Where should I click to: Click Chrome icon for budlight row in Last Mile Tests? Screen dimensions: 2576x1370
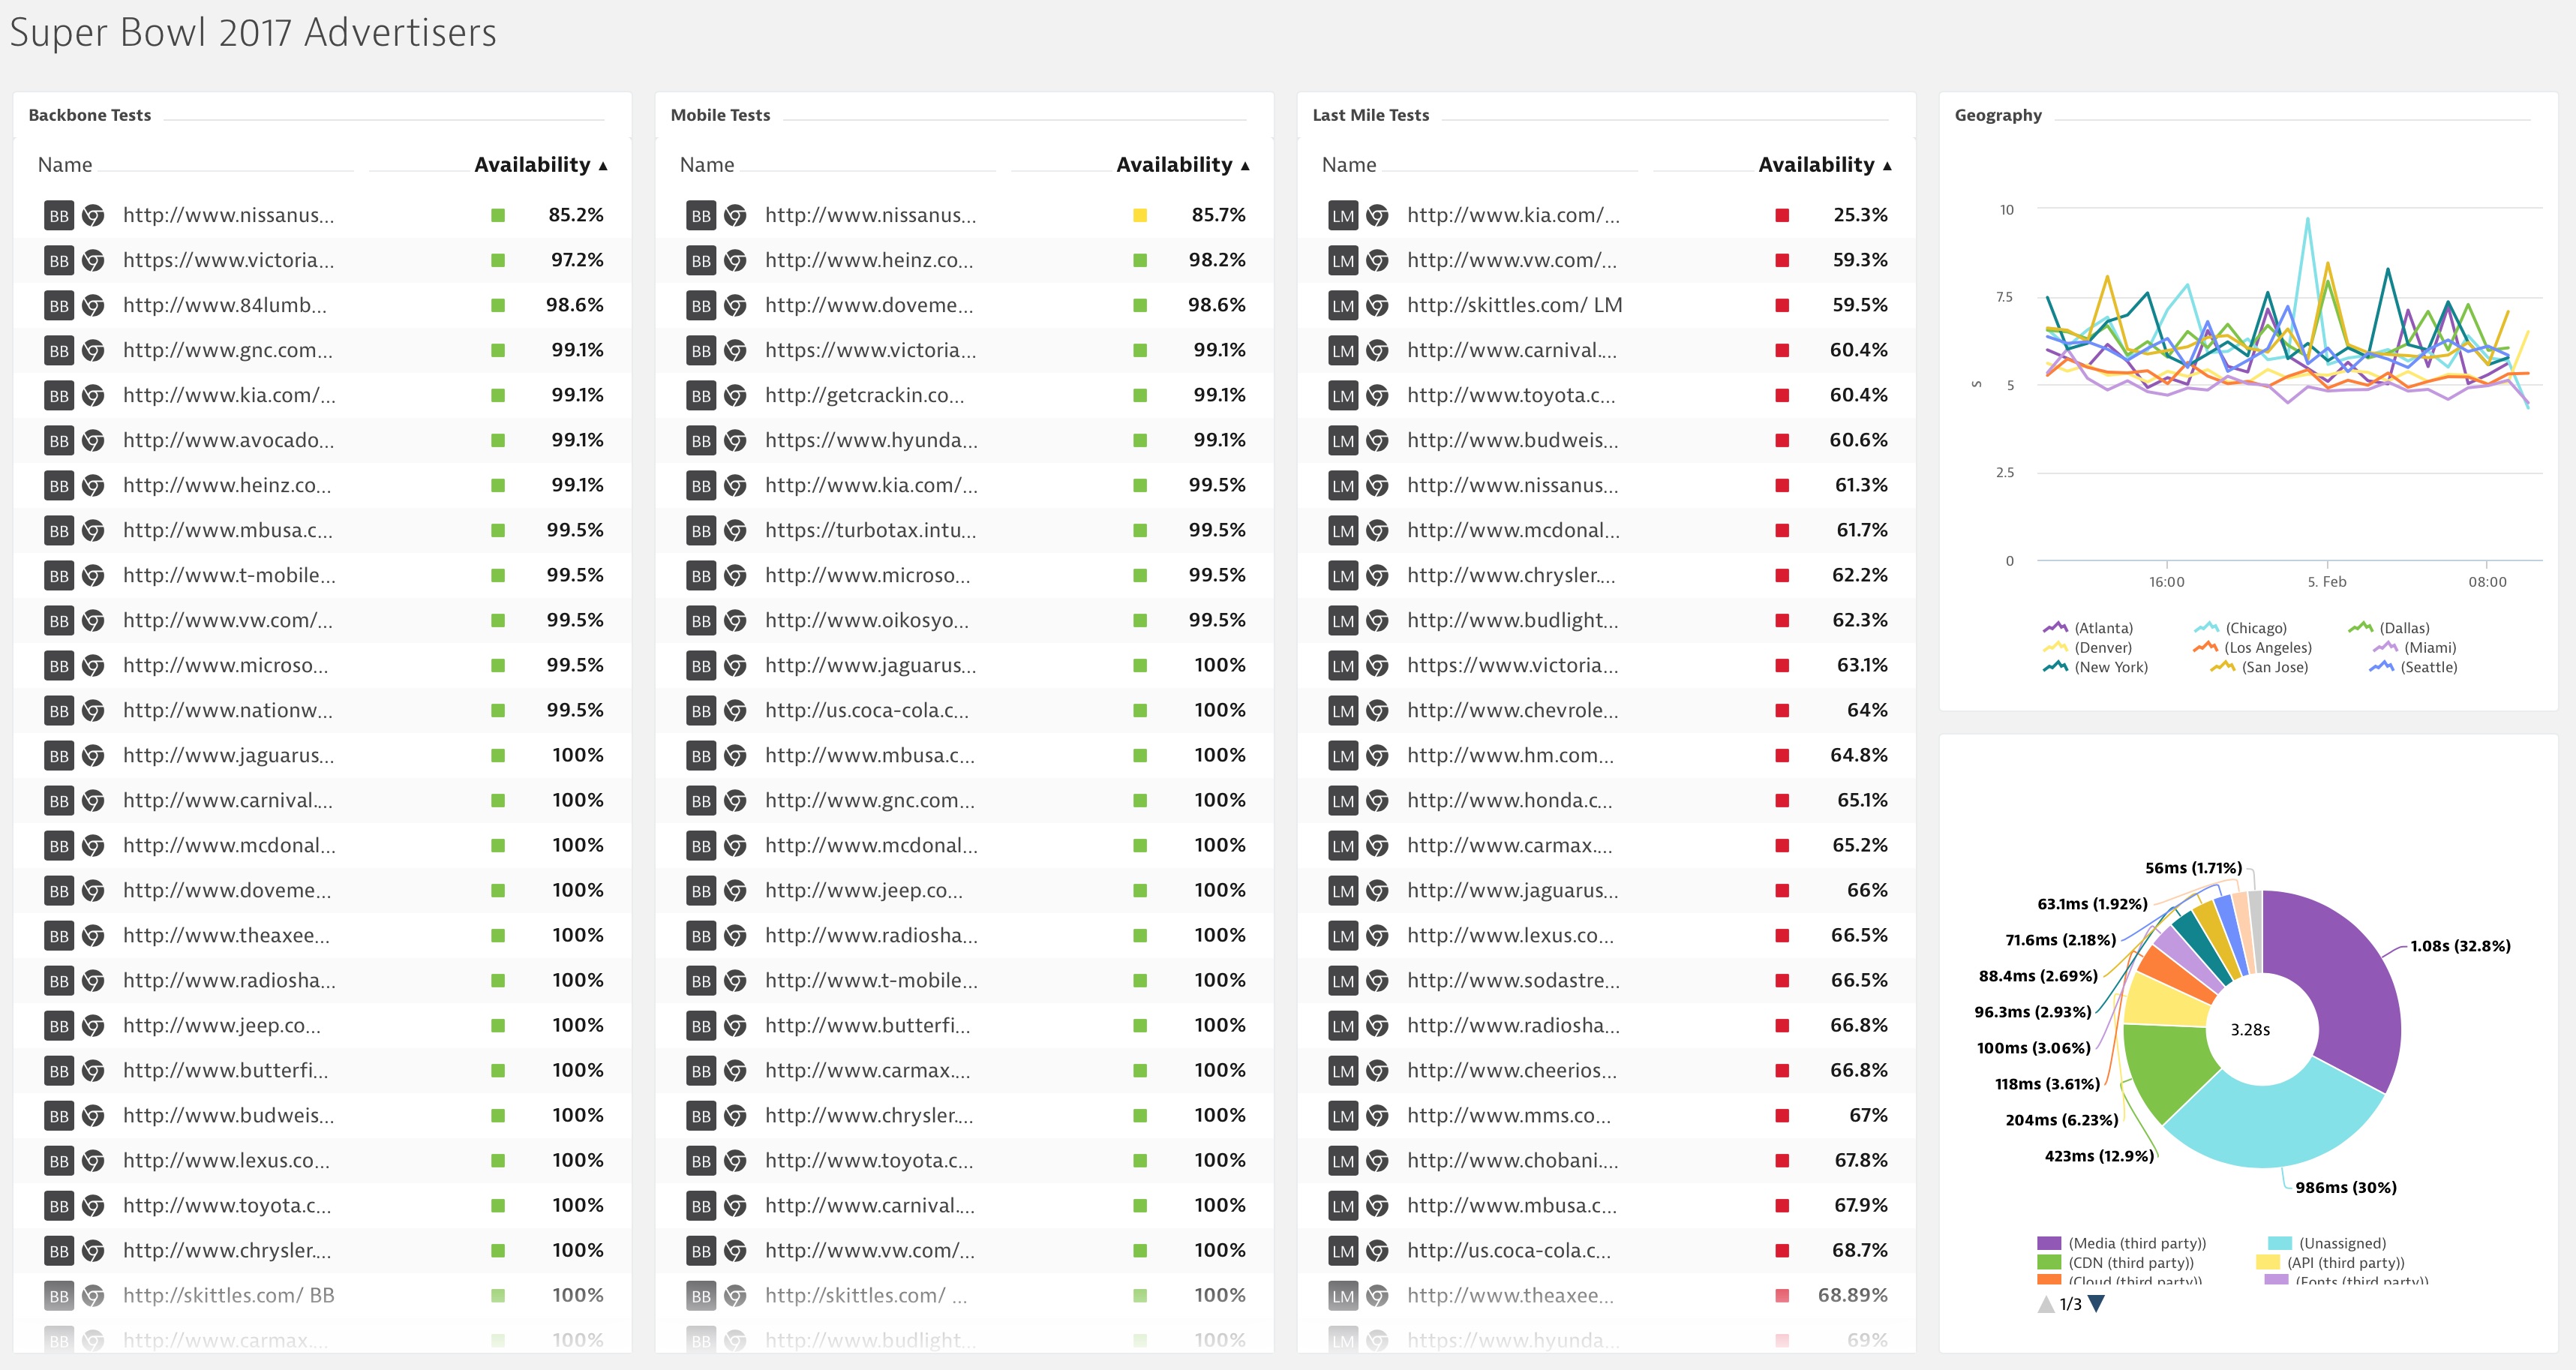pyautogui.click(x=1377, y=620)
